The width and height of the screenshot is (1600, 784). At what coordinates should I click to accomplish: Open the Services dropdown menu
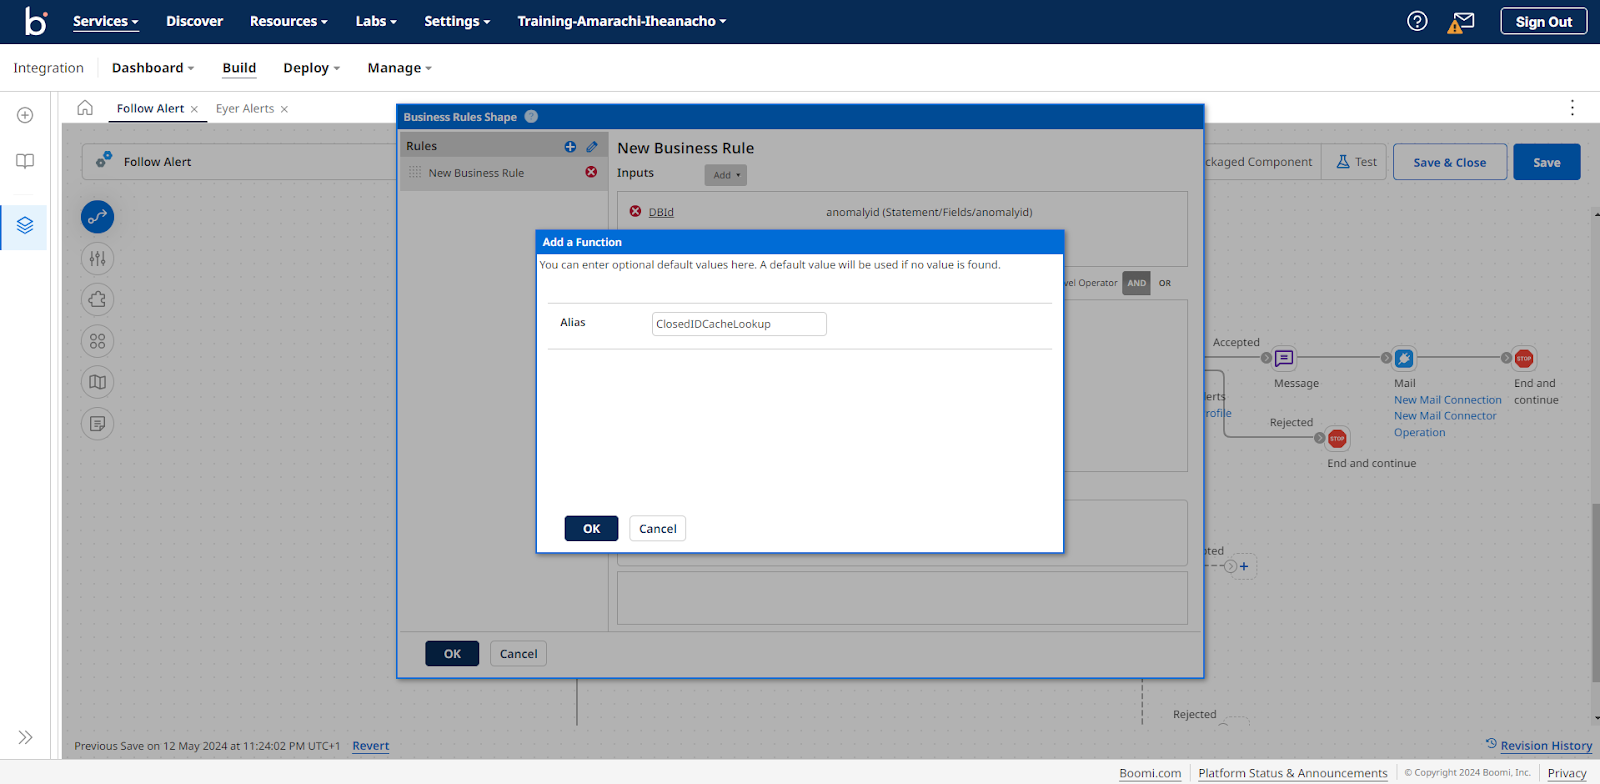tap(105, 21)
